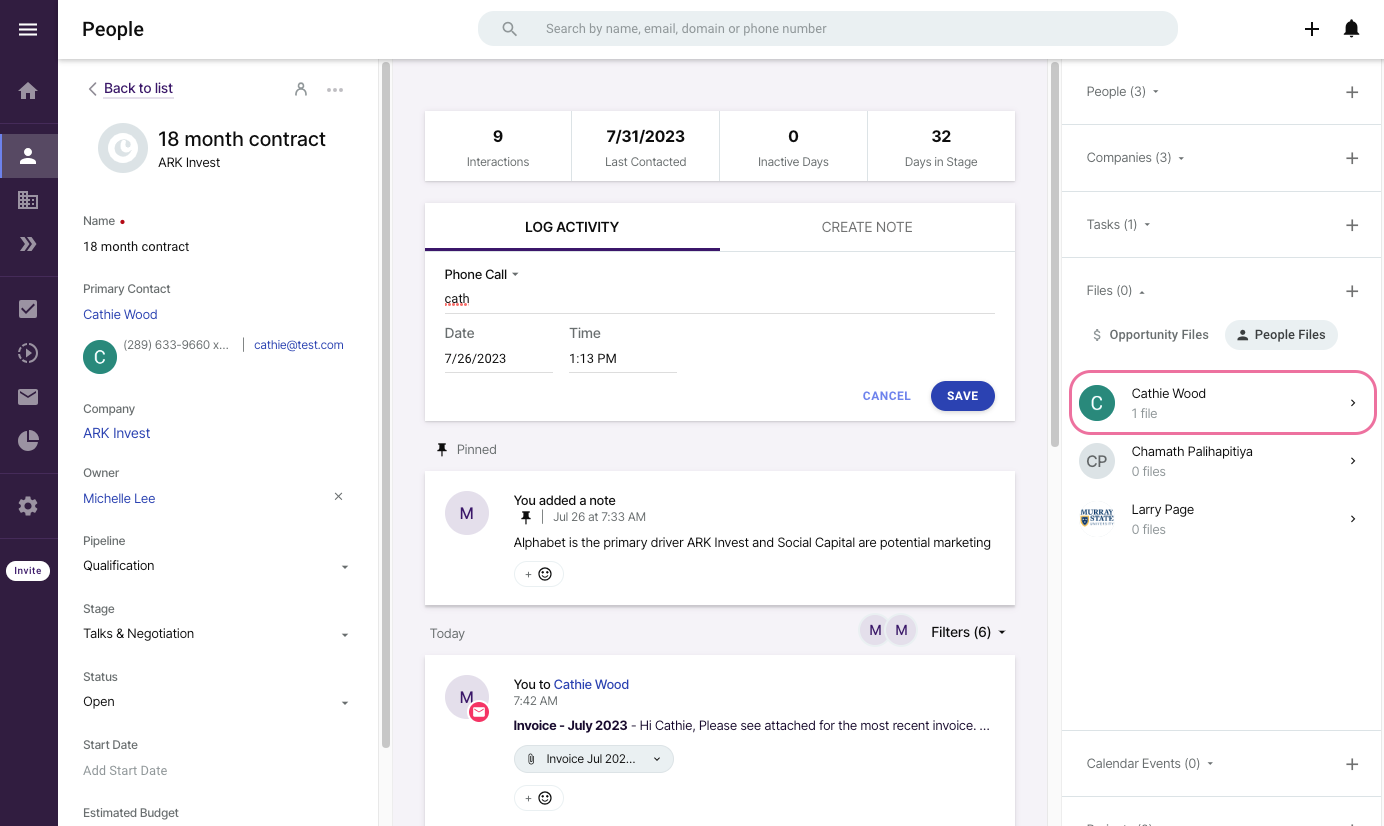This screenshot has height=826, width=1384.
Task: Open ARK Invest company link
Action: click(x=117, y=433)
